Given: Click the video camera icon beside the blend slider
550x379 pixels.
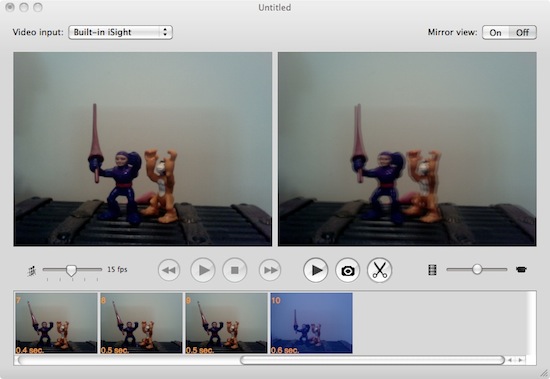Looking at the screenshot, I should tap(521, 270).
